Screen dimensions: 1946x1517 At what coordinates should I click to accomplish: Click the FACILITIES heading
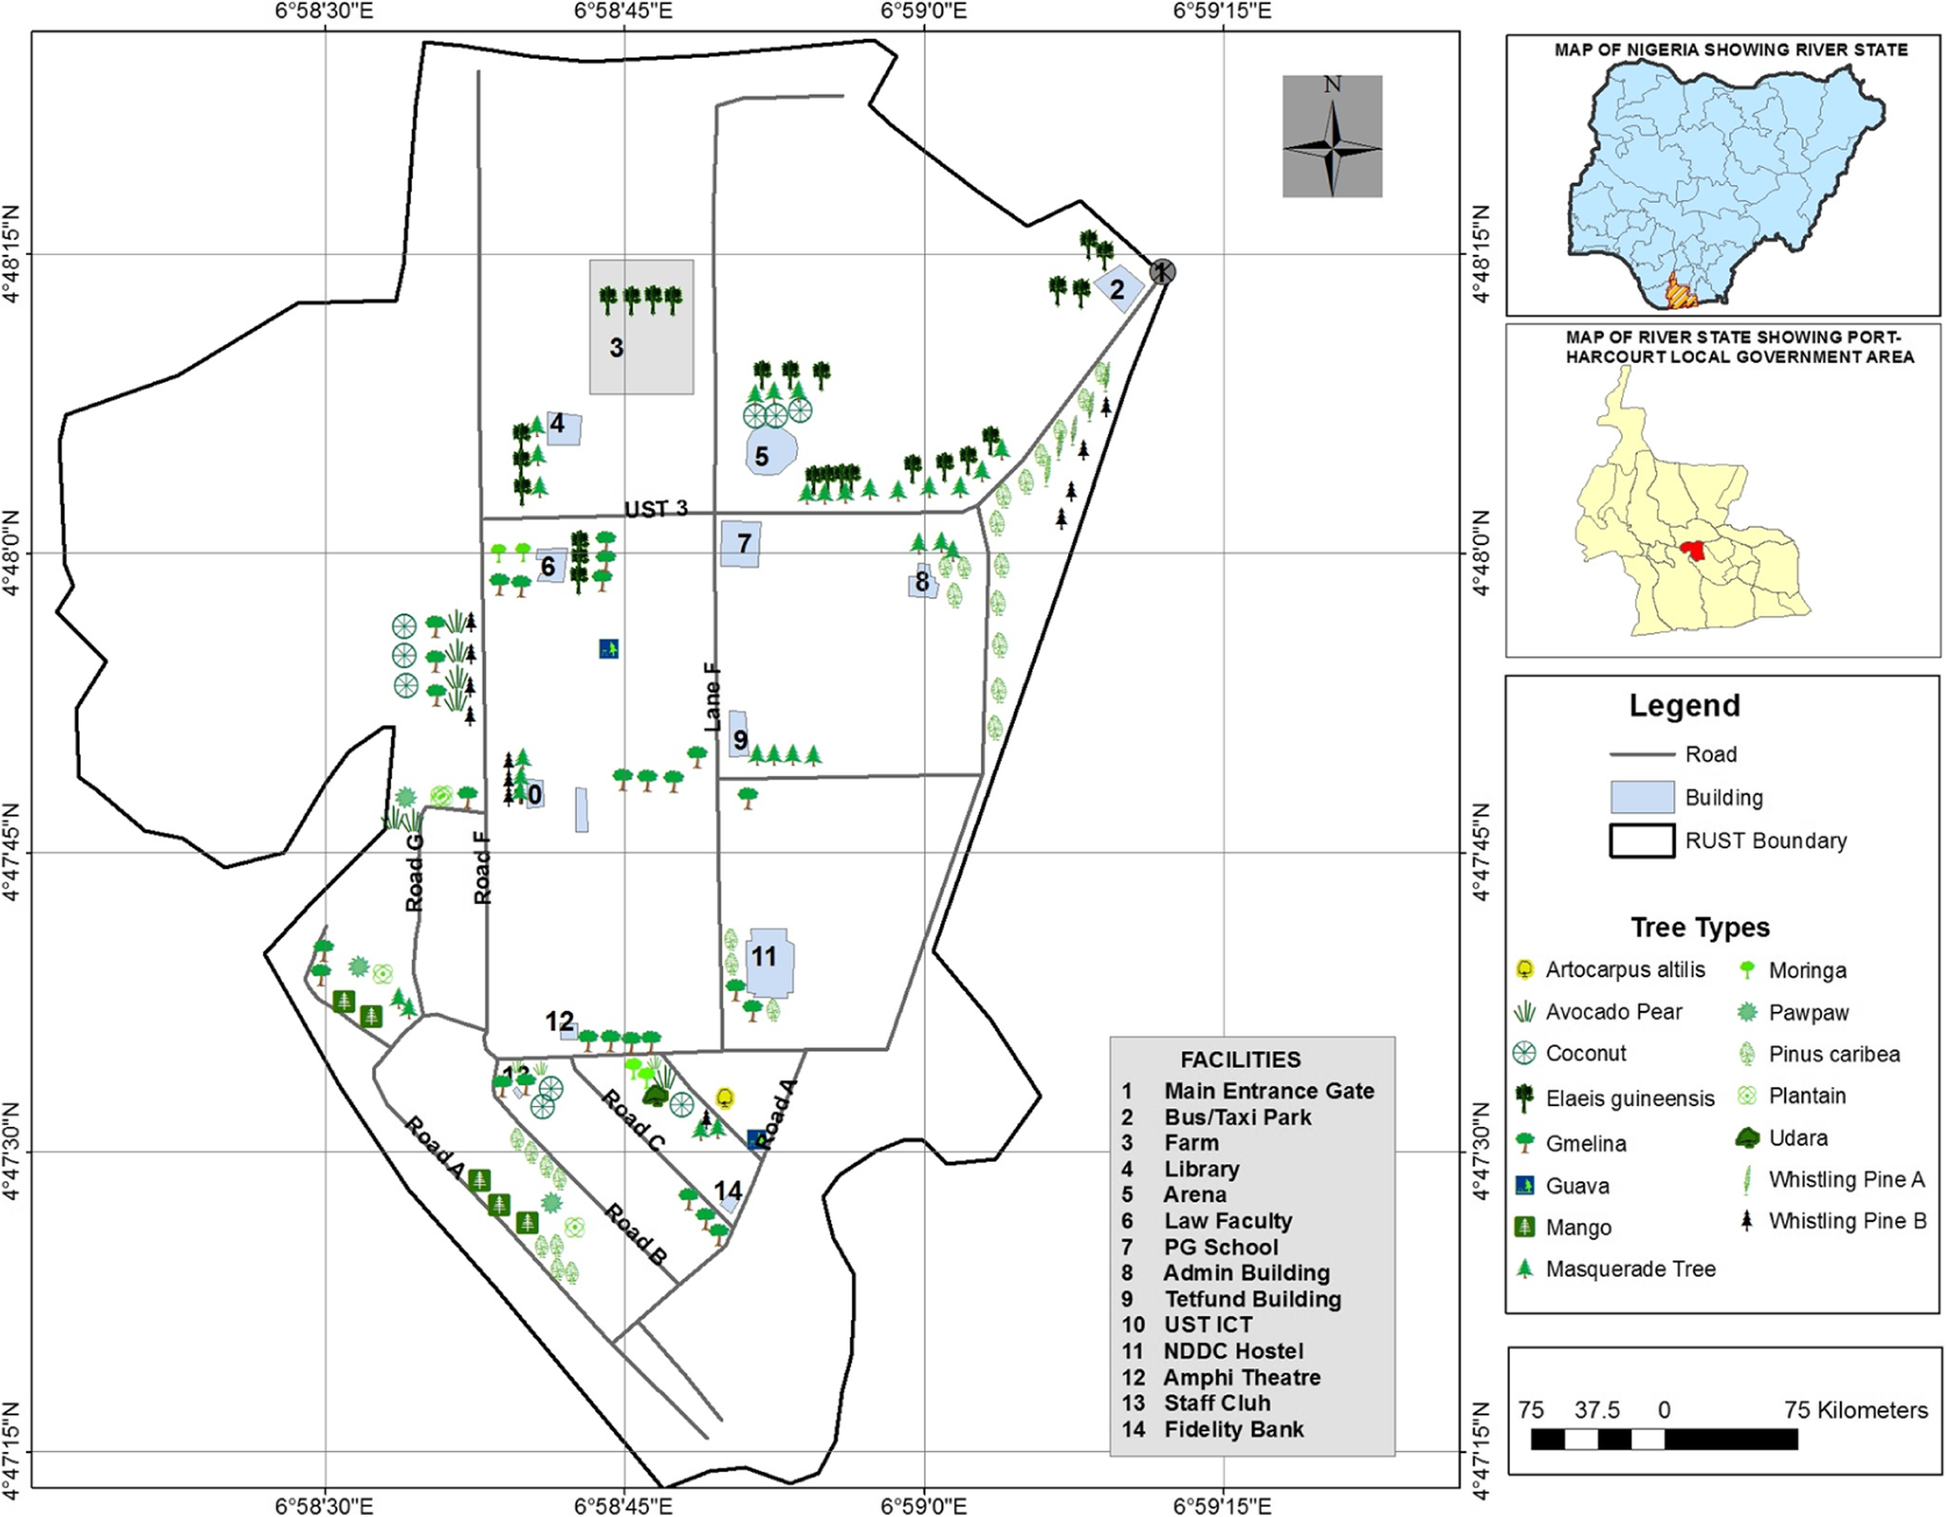coord(1240,1059)
